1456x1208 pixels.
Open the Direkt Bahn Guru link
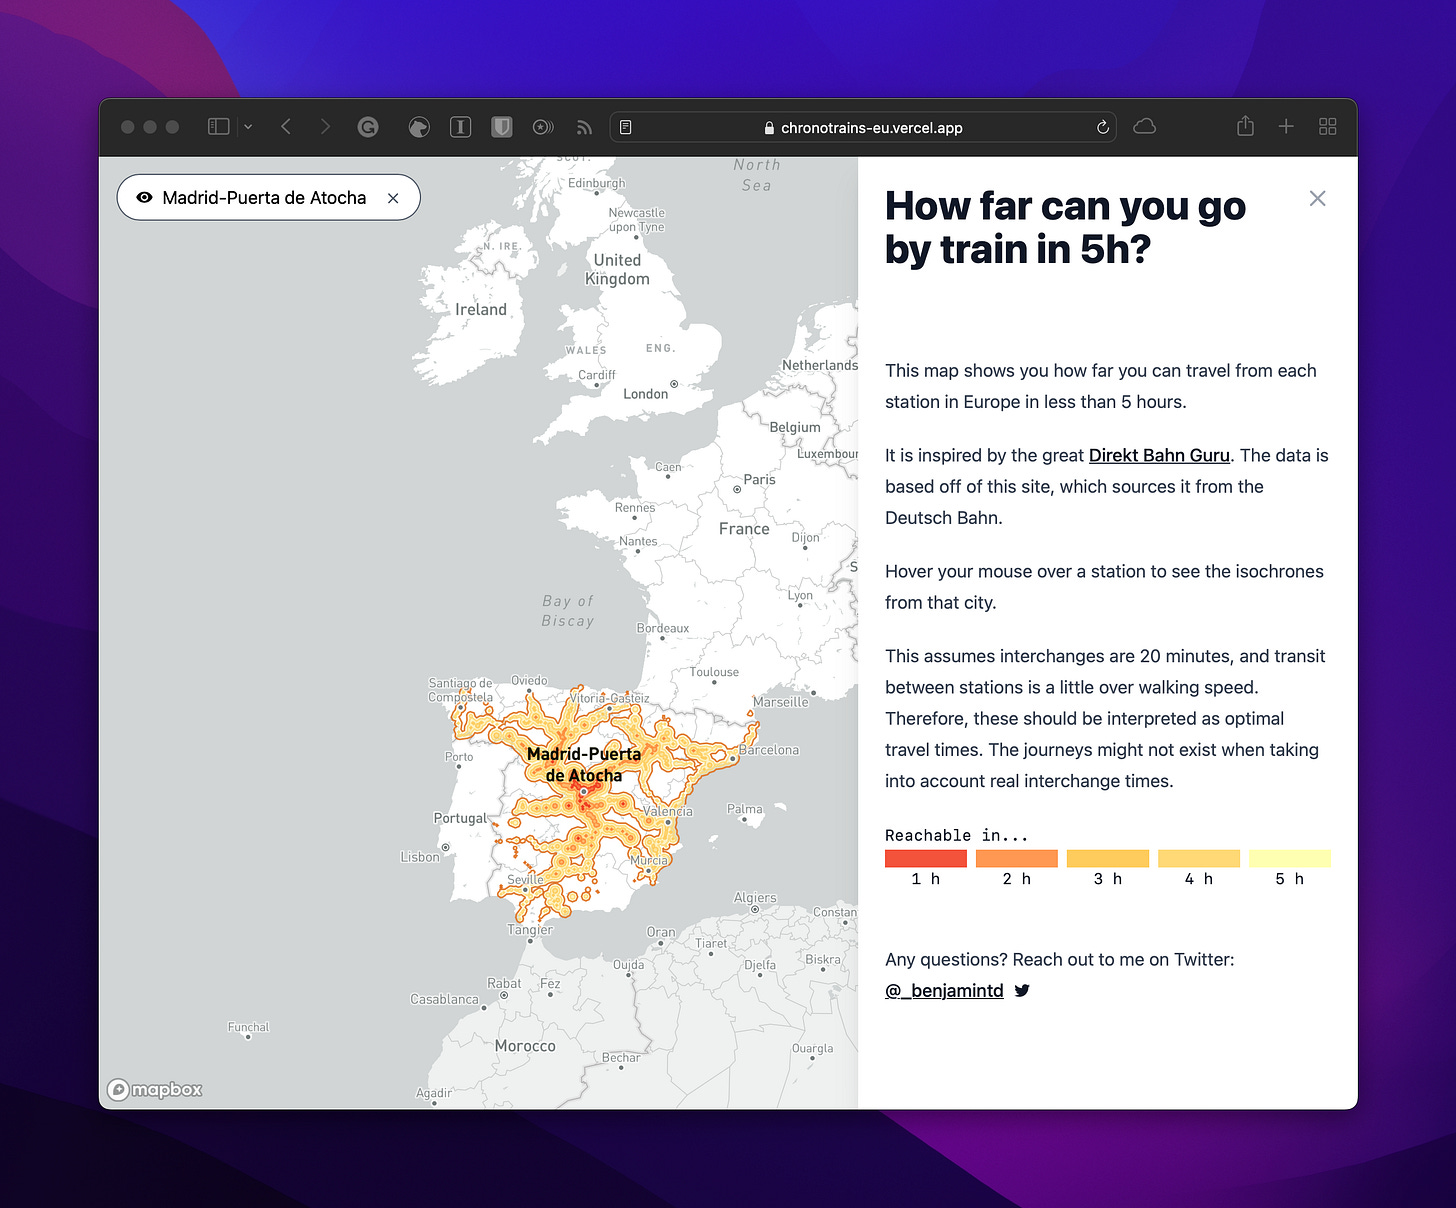(1159, 455)
